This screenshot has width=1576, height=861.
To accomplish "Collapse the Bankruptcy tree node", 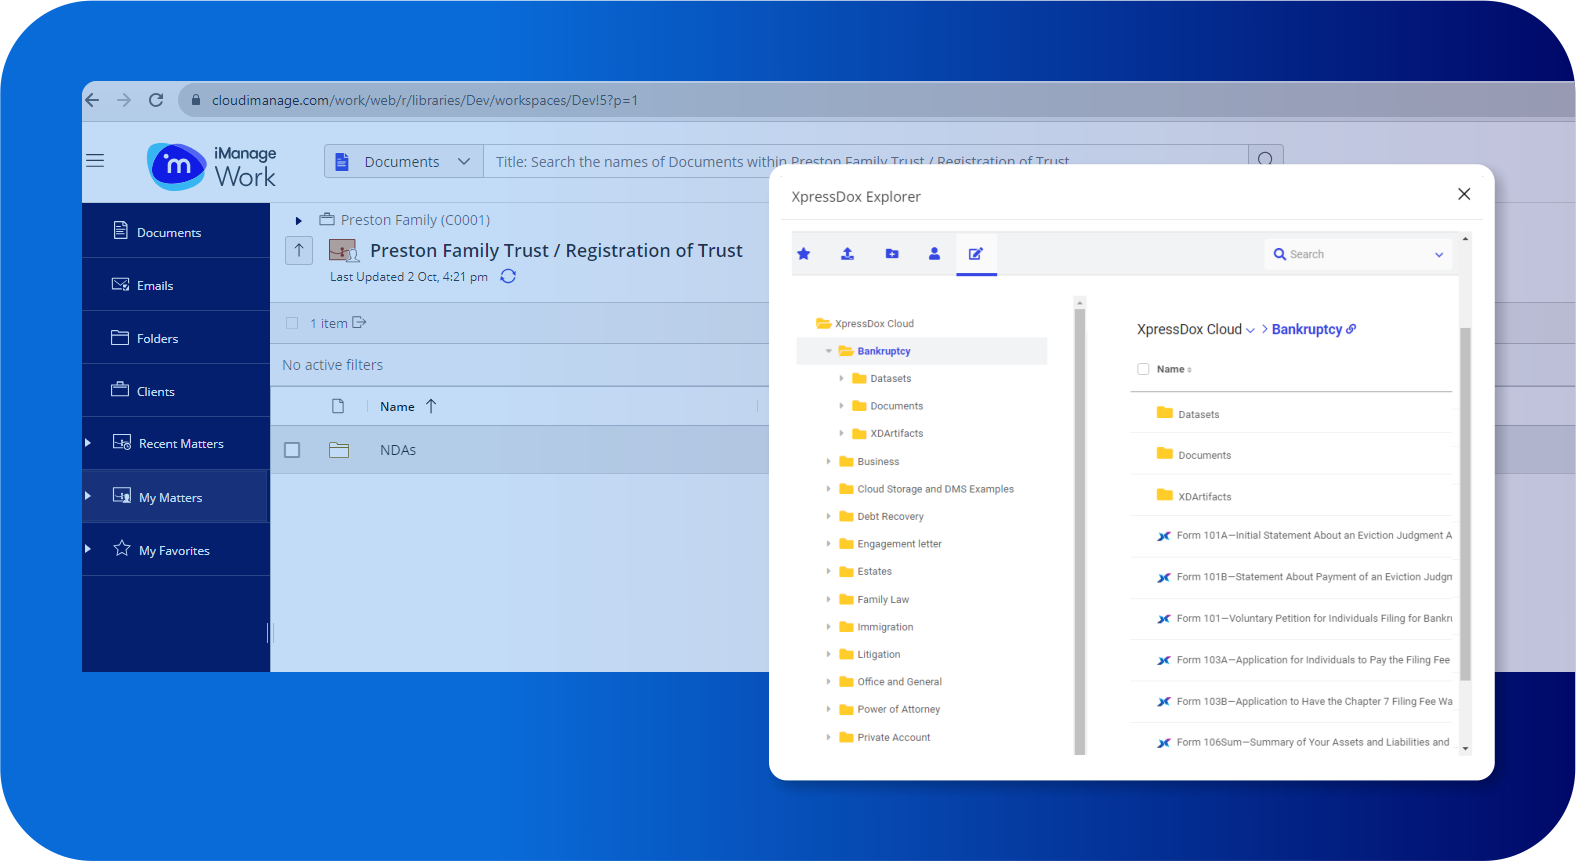I will coord(828,351).
